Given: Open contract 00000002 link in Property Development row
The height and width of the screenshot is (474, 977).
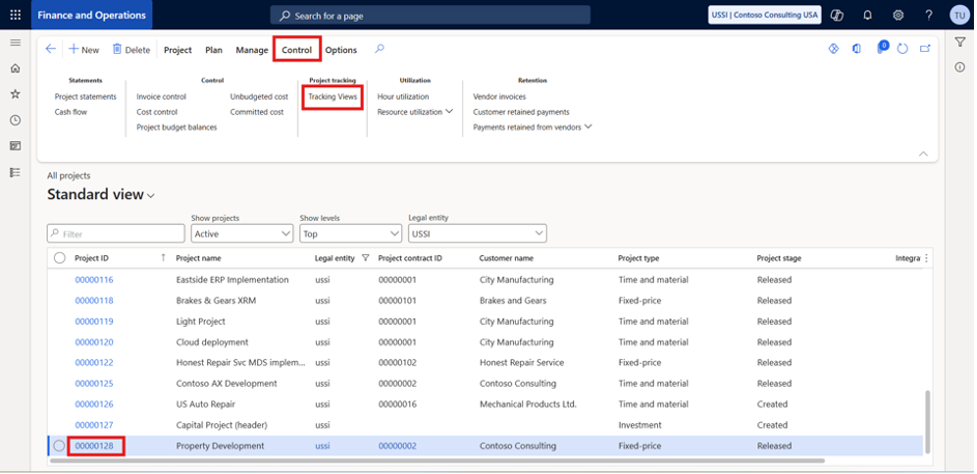Looking at the screenshot, I should pyautogui.click(x=398, y=446).
